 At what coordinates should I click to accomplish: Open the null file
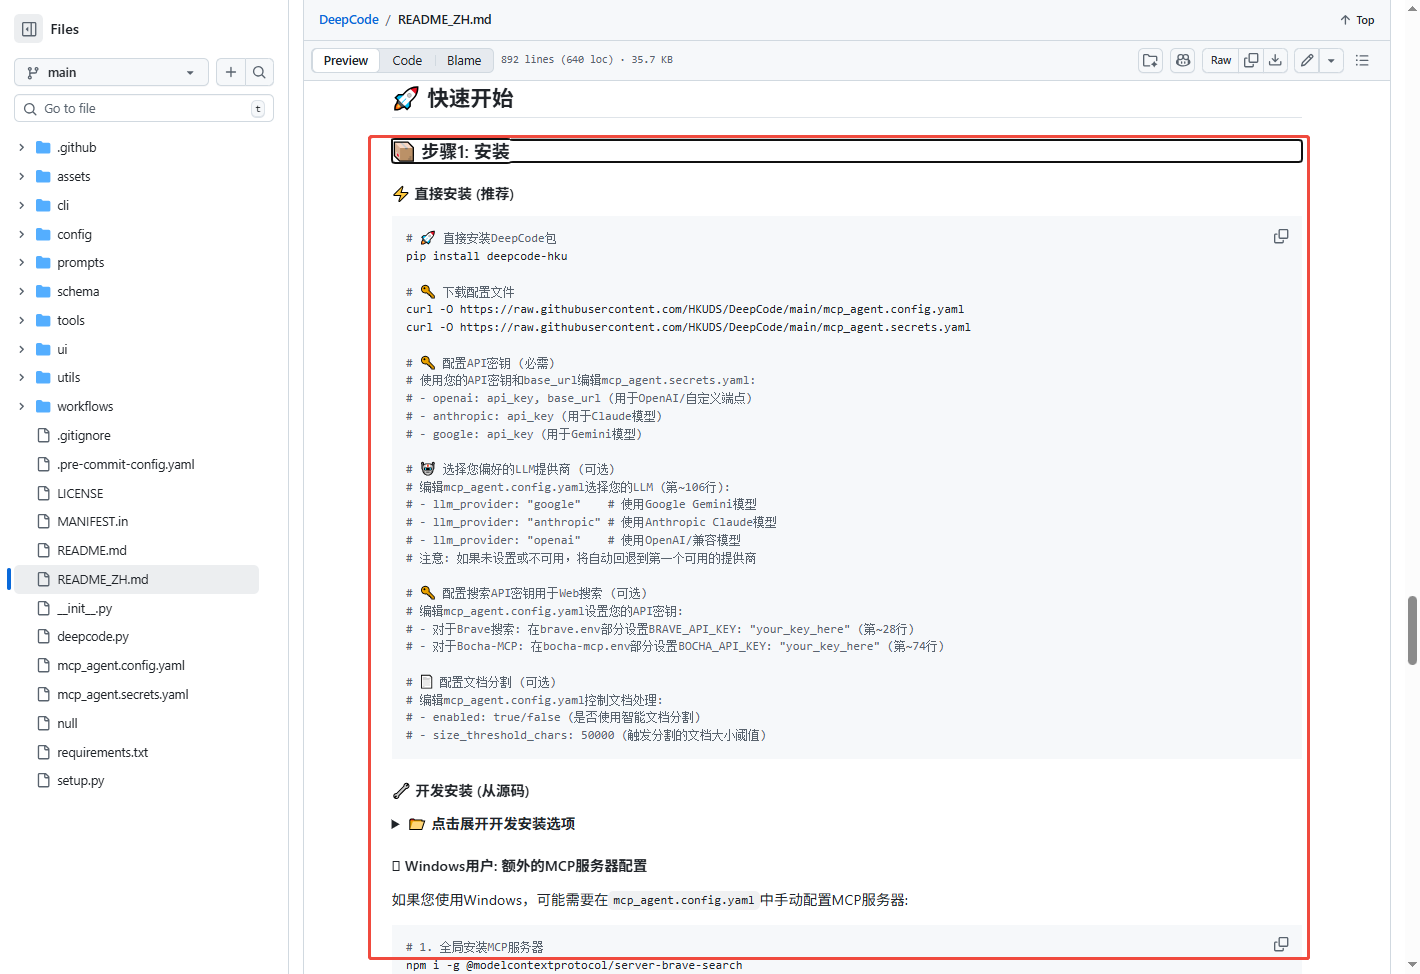coord(67,723)
